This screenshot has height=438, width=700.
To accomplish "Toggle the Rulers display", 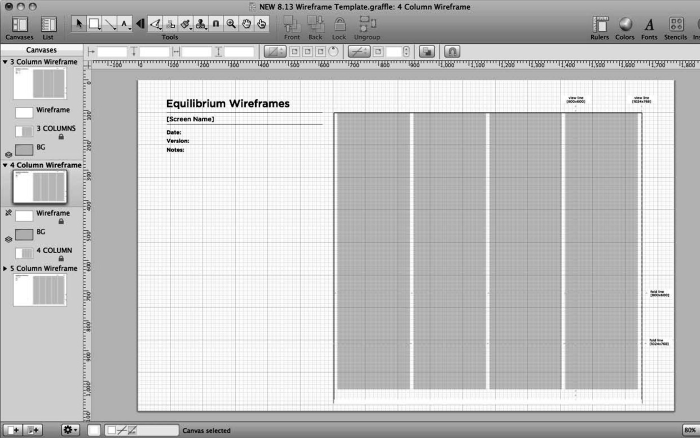I will pyautogui.click(x=600, y=26).
